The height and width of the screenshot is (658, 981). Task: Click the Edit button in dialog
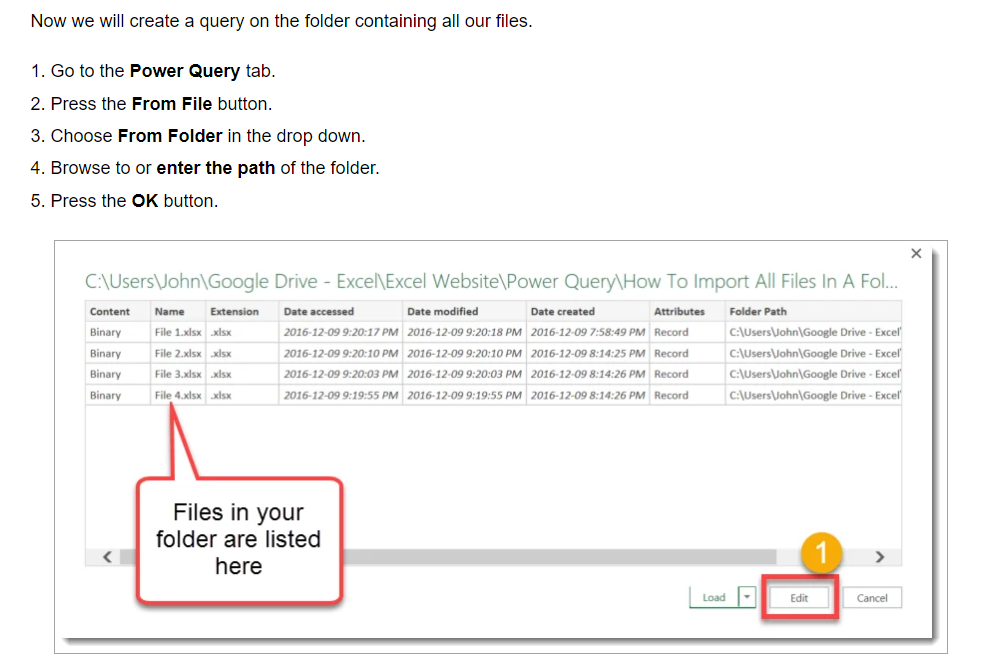pos(799,598)
